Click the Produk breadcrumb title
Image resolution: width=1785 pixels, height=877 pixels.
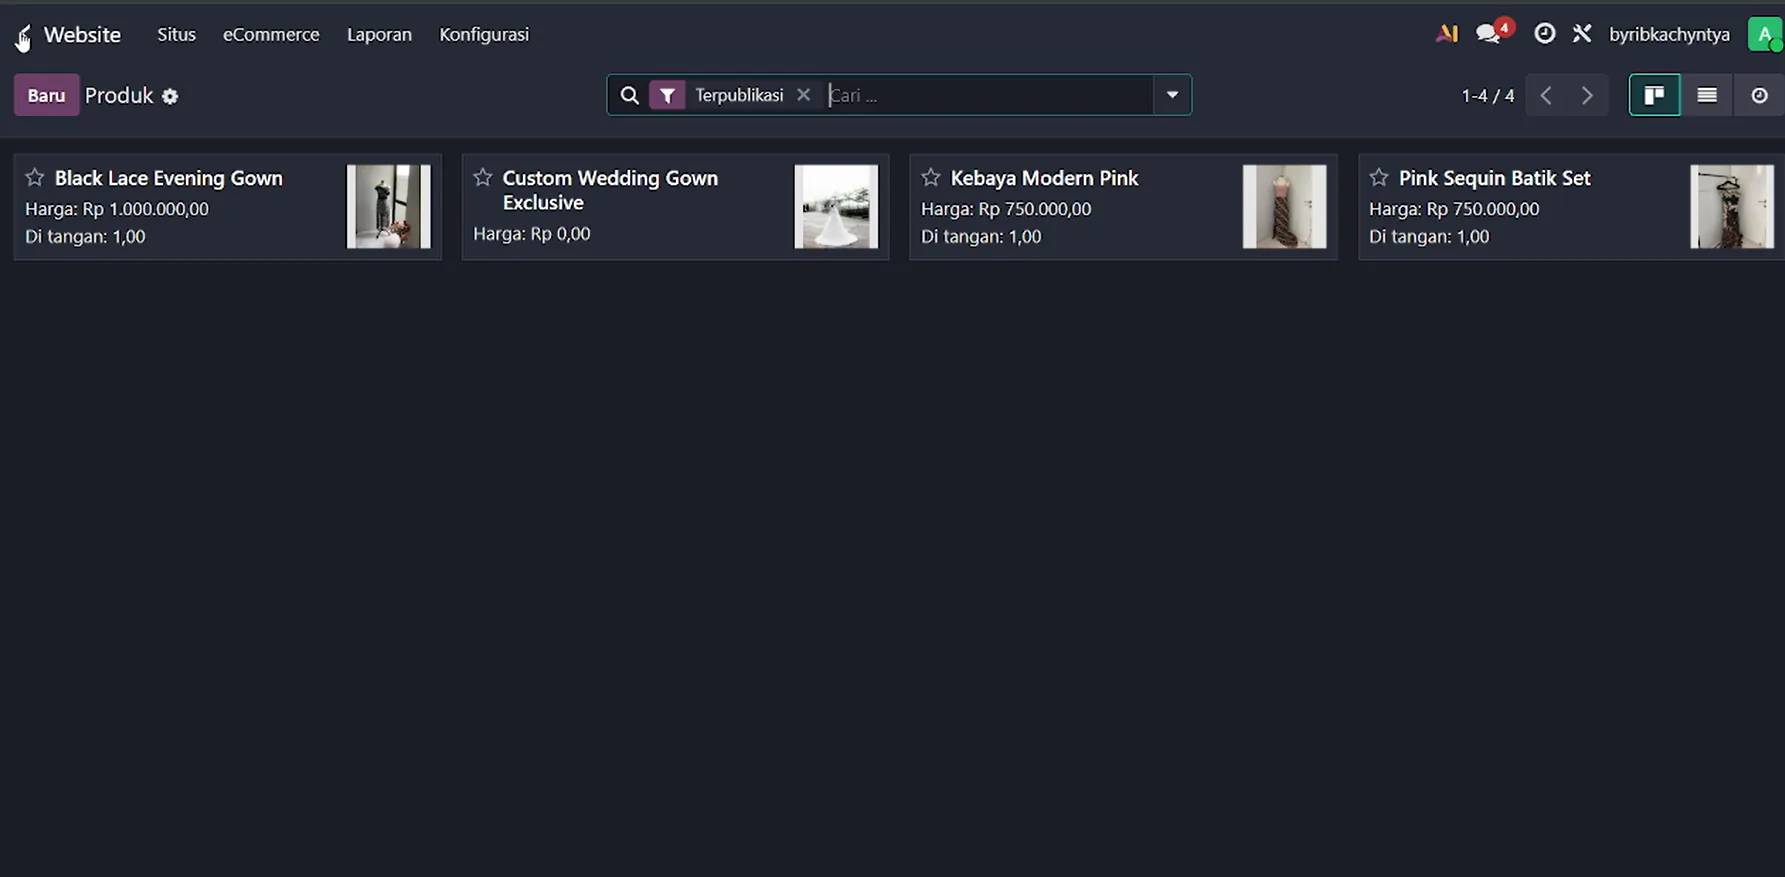[x=119, y=95]
